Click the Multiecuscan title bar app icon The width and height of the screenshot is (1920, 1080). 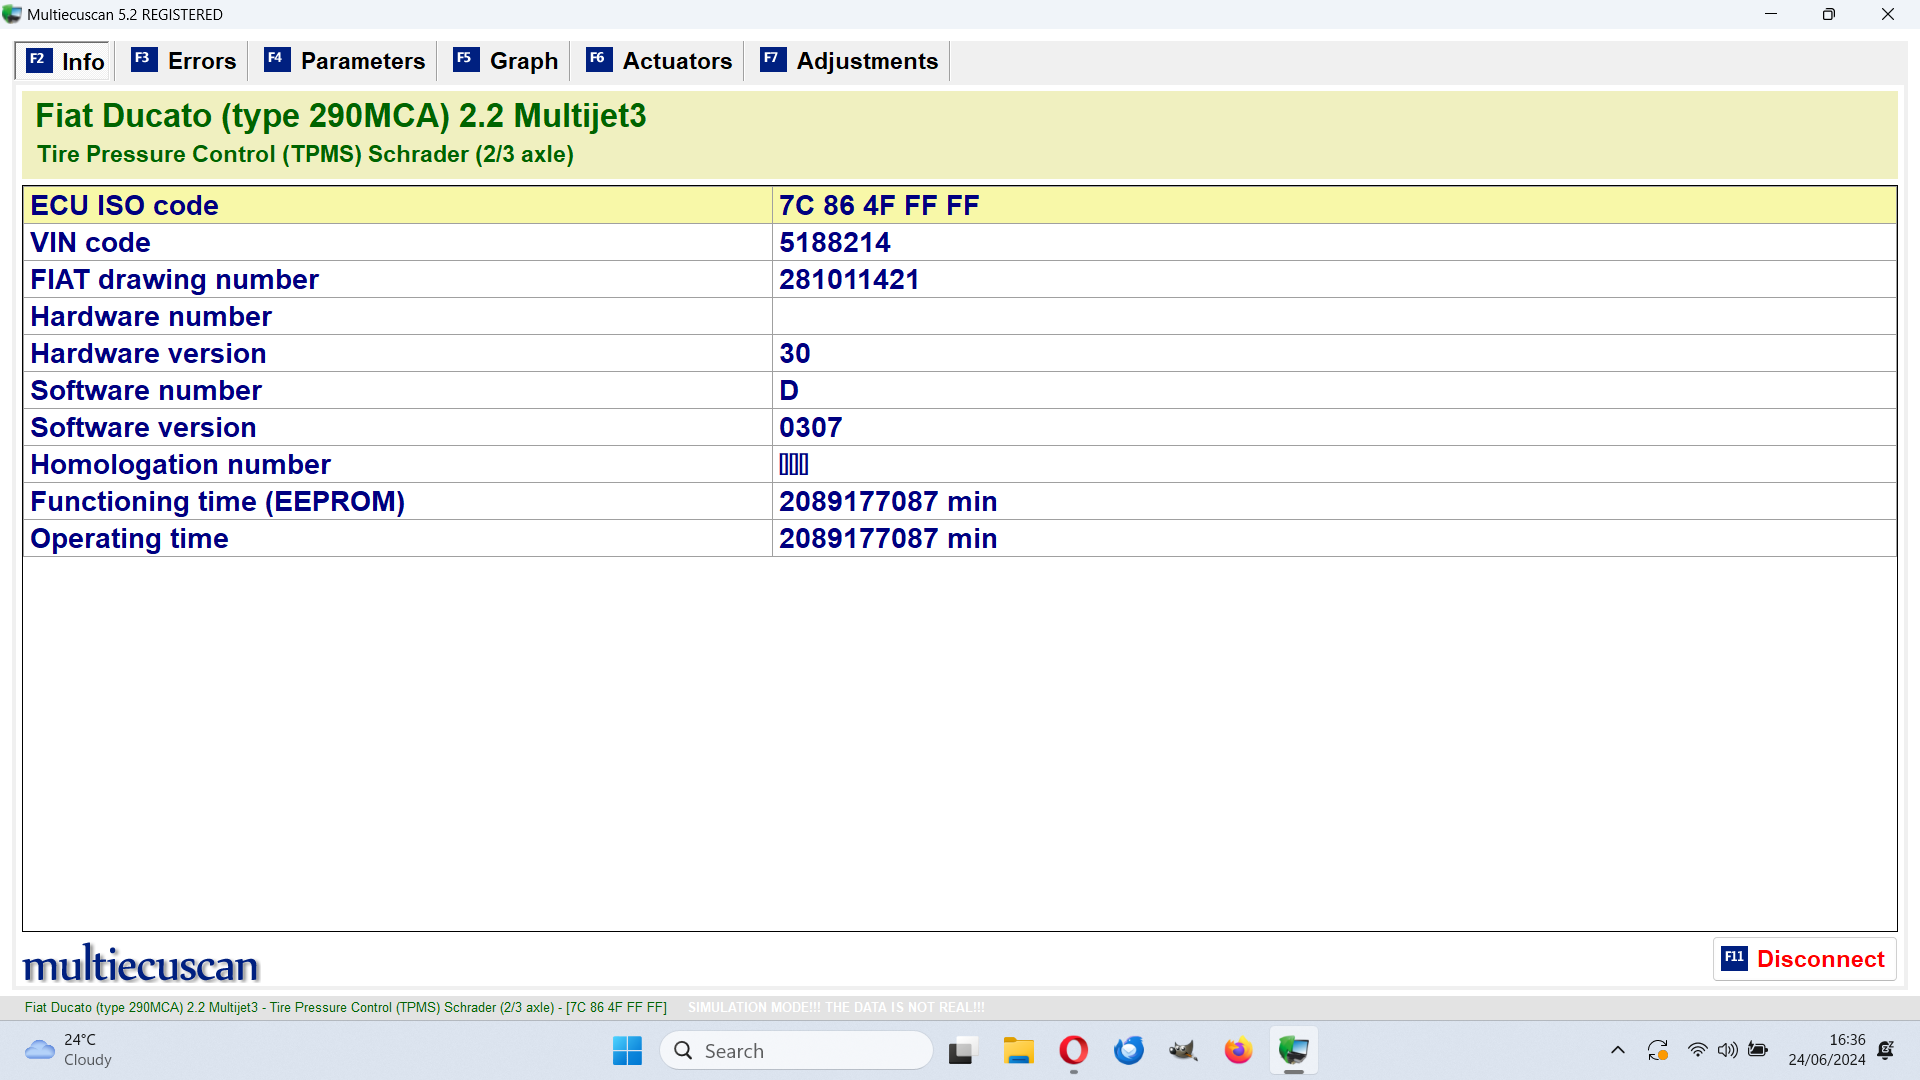click(12, 15)
